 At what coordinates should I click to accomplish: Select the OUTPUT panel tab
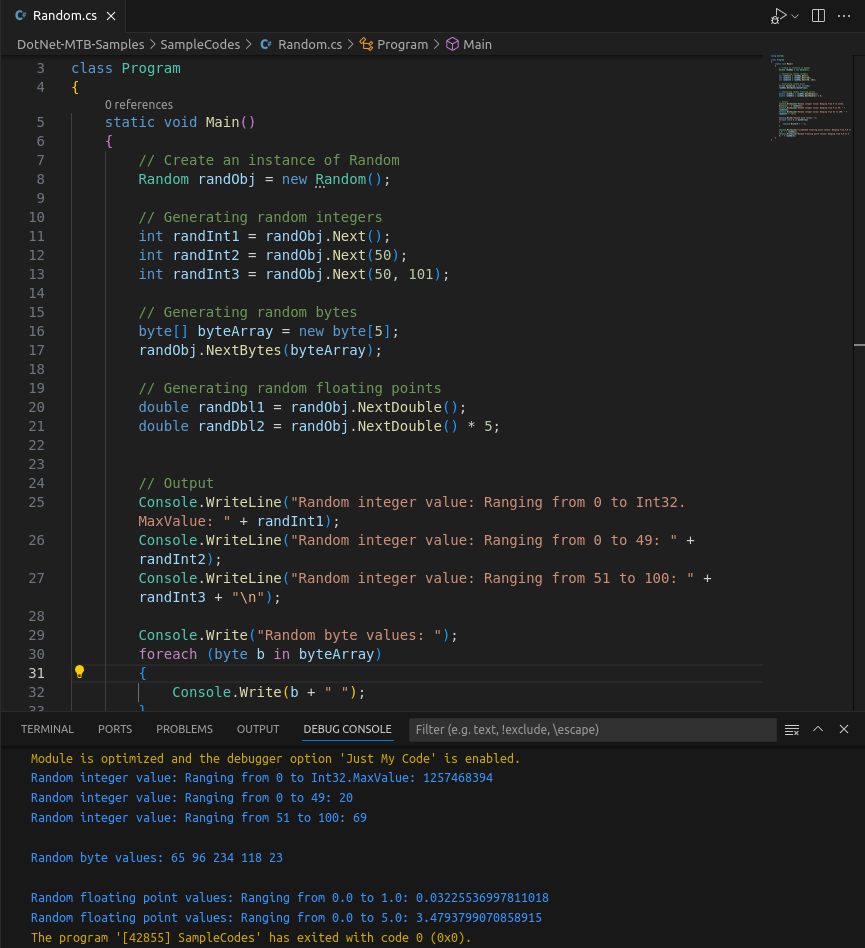(258, 729)
